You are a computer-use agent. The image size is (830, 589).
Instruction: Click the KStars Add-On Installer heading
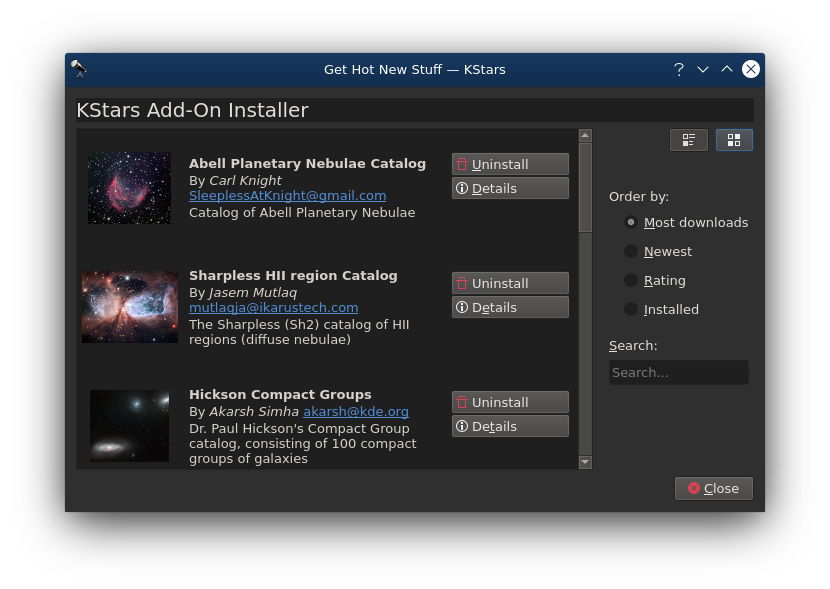pyautogui.click(x=192, y=110)
